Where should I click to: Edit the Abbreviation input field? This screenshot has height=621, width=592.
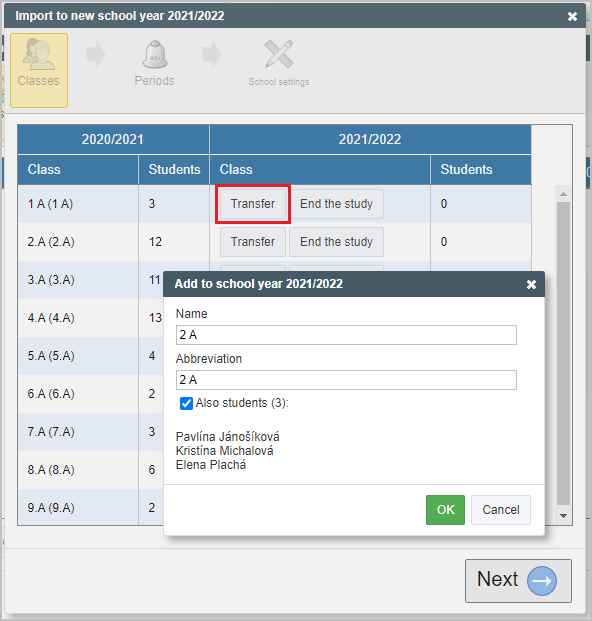[346, 380]
